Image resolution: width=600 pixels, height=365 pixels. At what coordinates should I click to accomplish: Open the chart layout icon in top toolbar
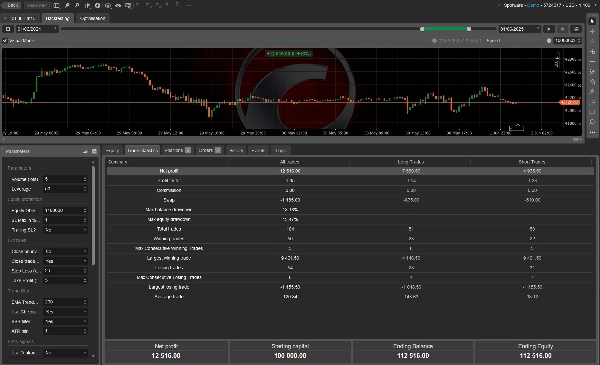tap(56, 5)
